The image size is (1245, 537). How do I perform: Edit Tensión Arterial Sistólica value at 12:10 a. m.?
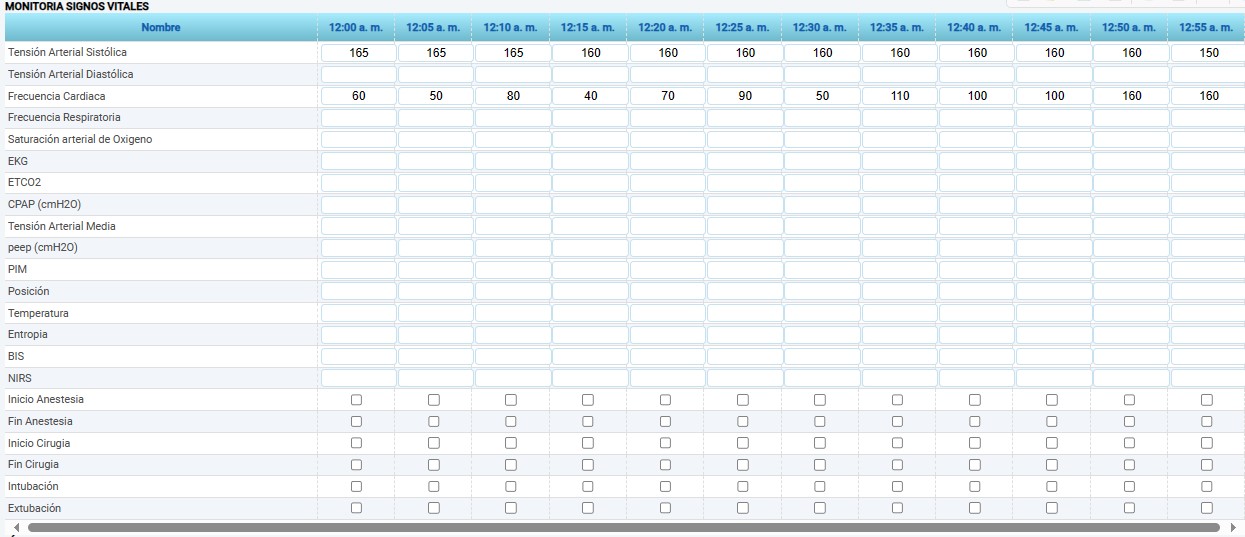pyautogui.click(x=513, y=53)
